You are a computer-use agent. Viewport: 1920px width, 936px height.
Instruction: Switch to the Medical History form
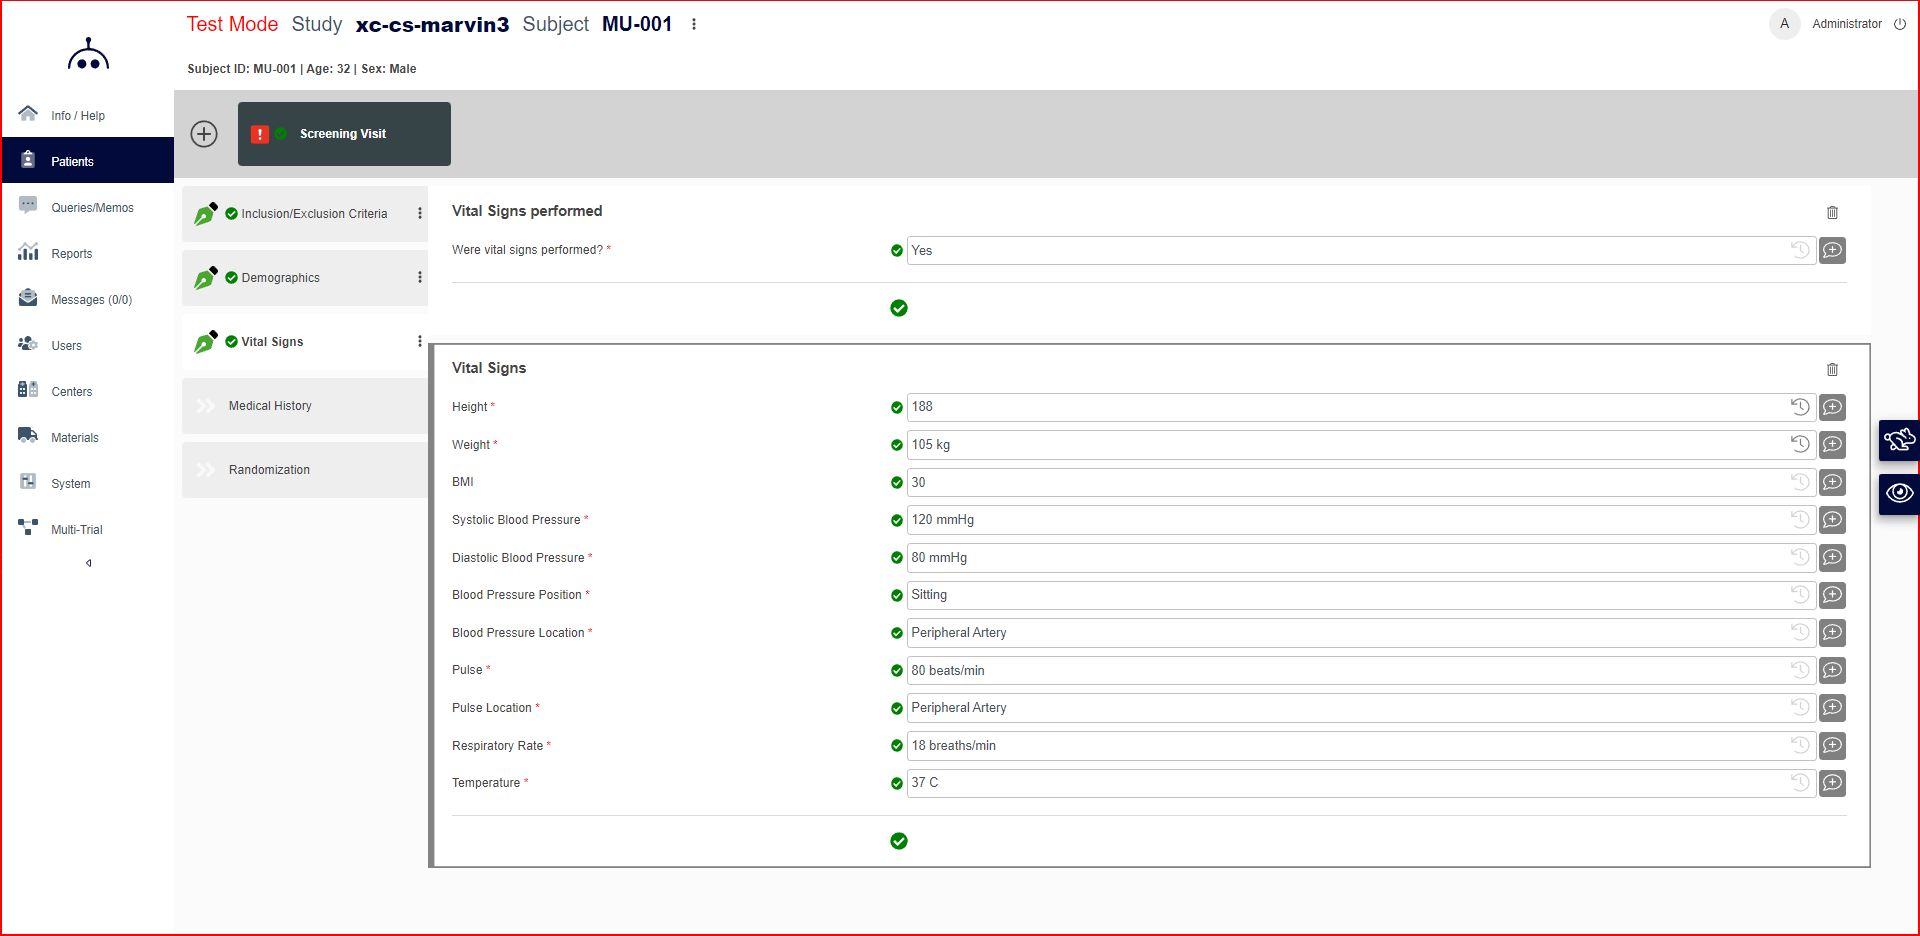(x=270, y=405)
